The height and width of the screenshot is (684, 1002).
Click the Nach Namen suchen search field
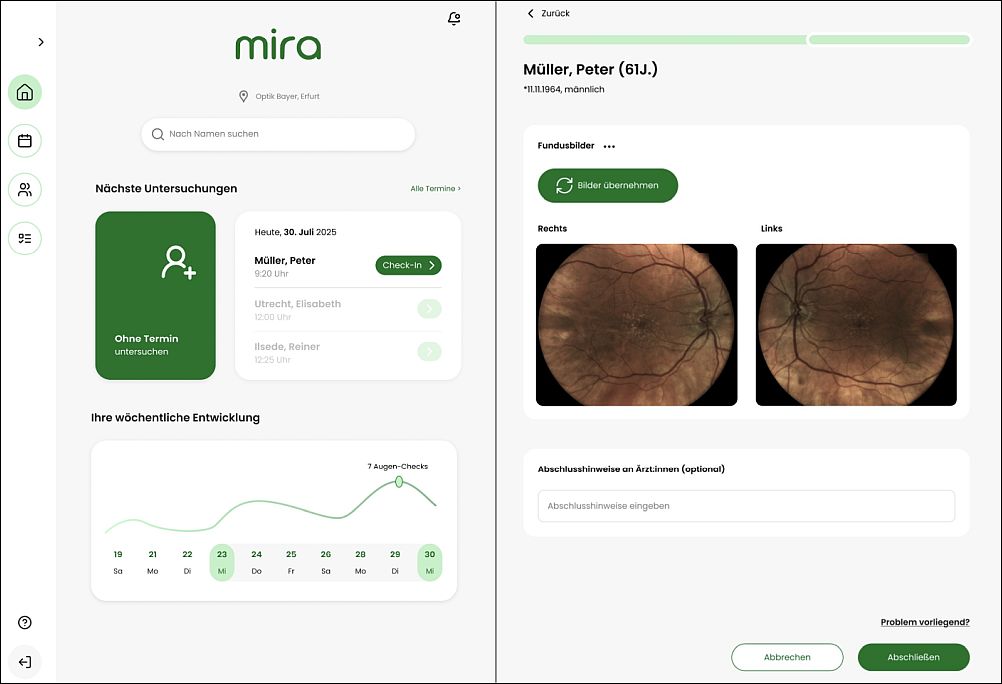tap(278, 134)
